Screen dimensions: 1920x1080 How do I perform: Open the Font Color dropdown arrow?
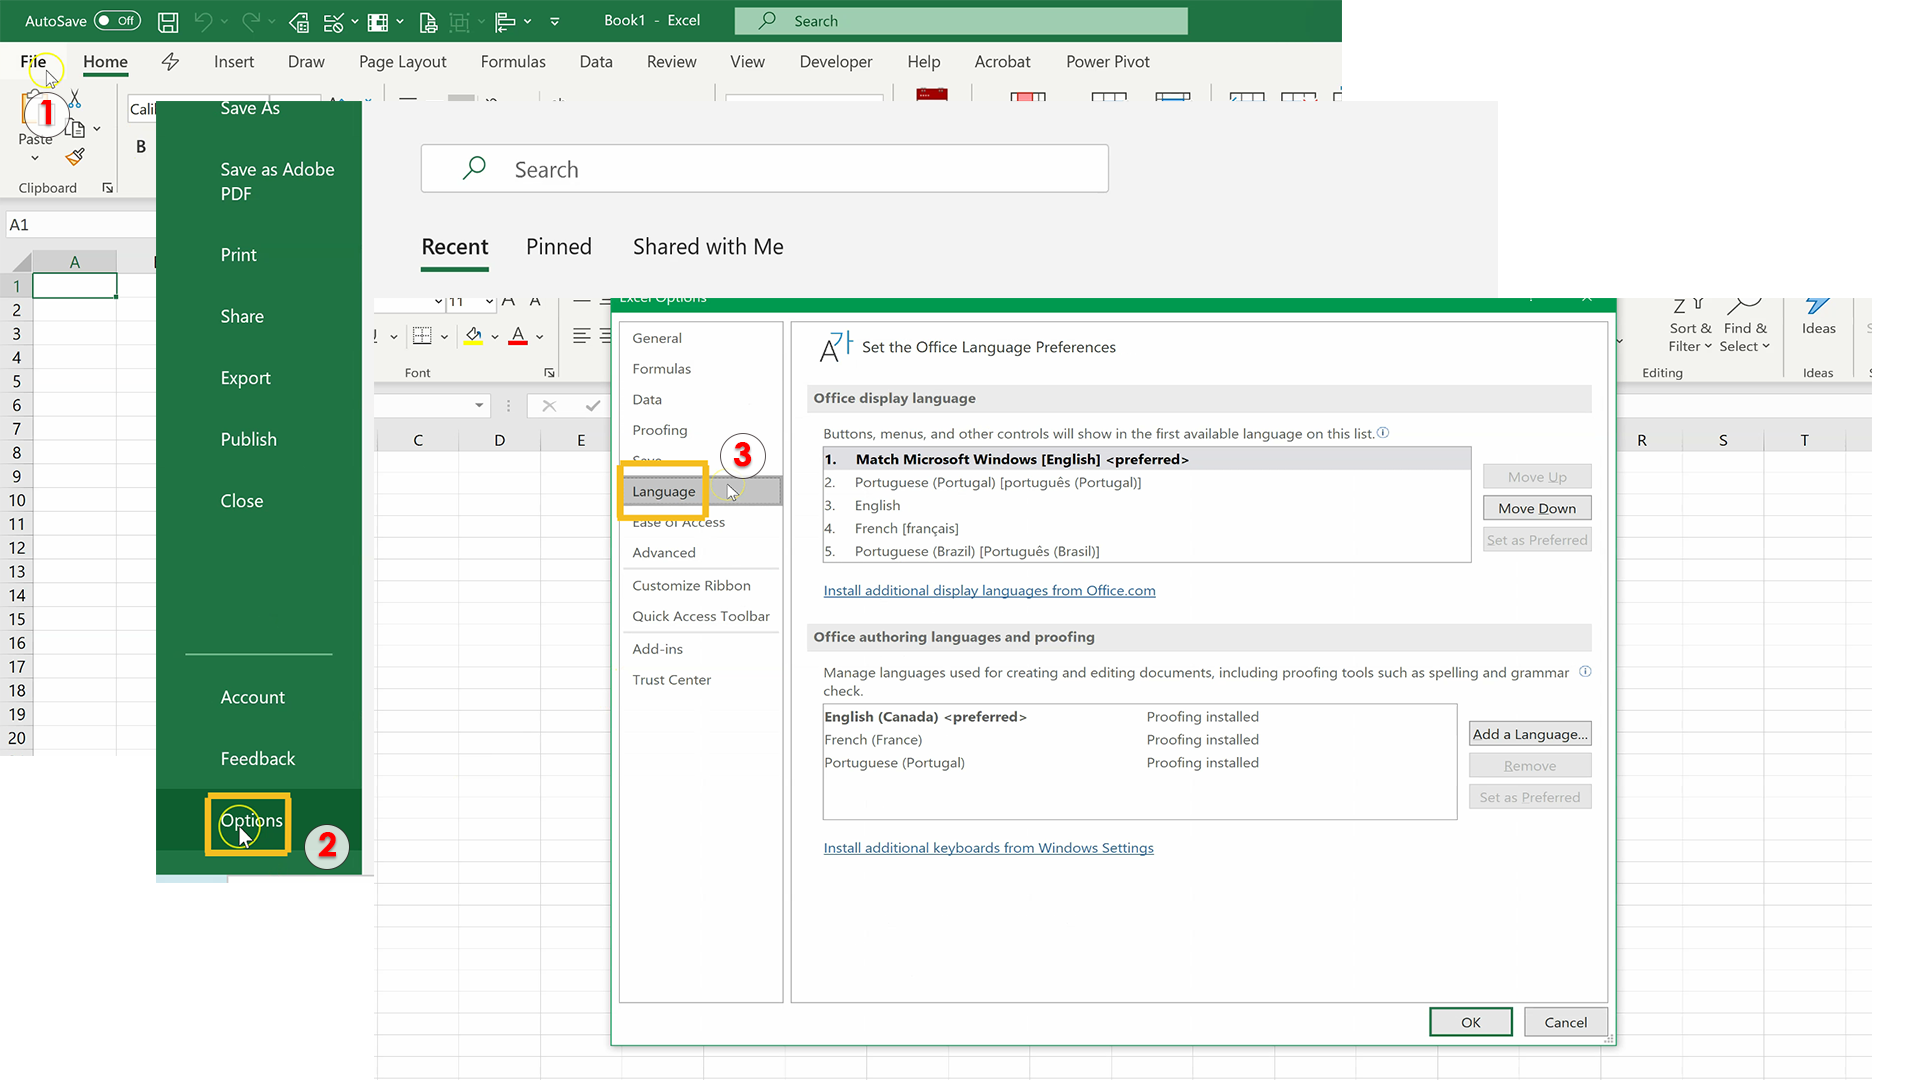pyautogui.click(x=538, y=336)
